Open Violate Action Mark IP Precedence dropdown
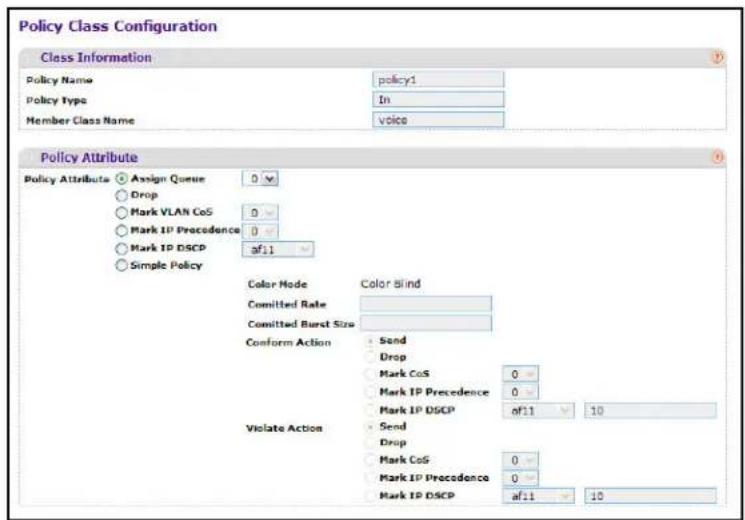Screen dimensions: 745x520 click(x=520, y=478)
